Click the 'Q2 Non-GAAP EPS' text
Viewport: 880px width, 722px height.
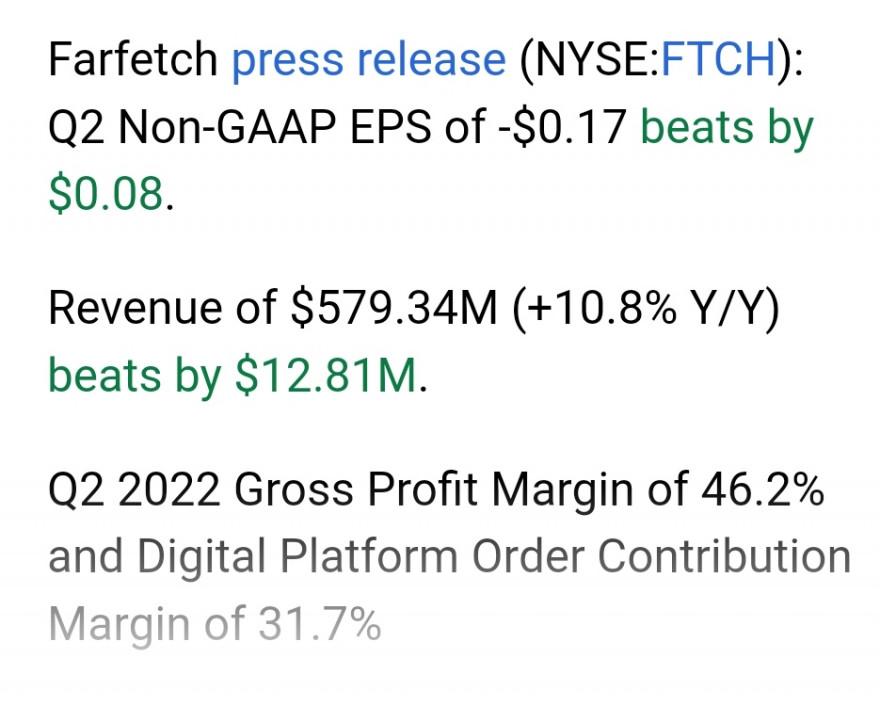(x=240, y=126)
